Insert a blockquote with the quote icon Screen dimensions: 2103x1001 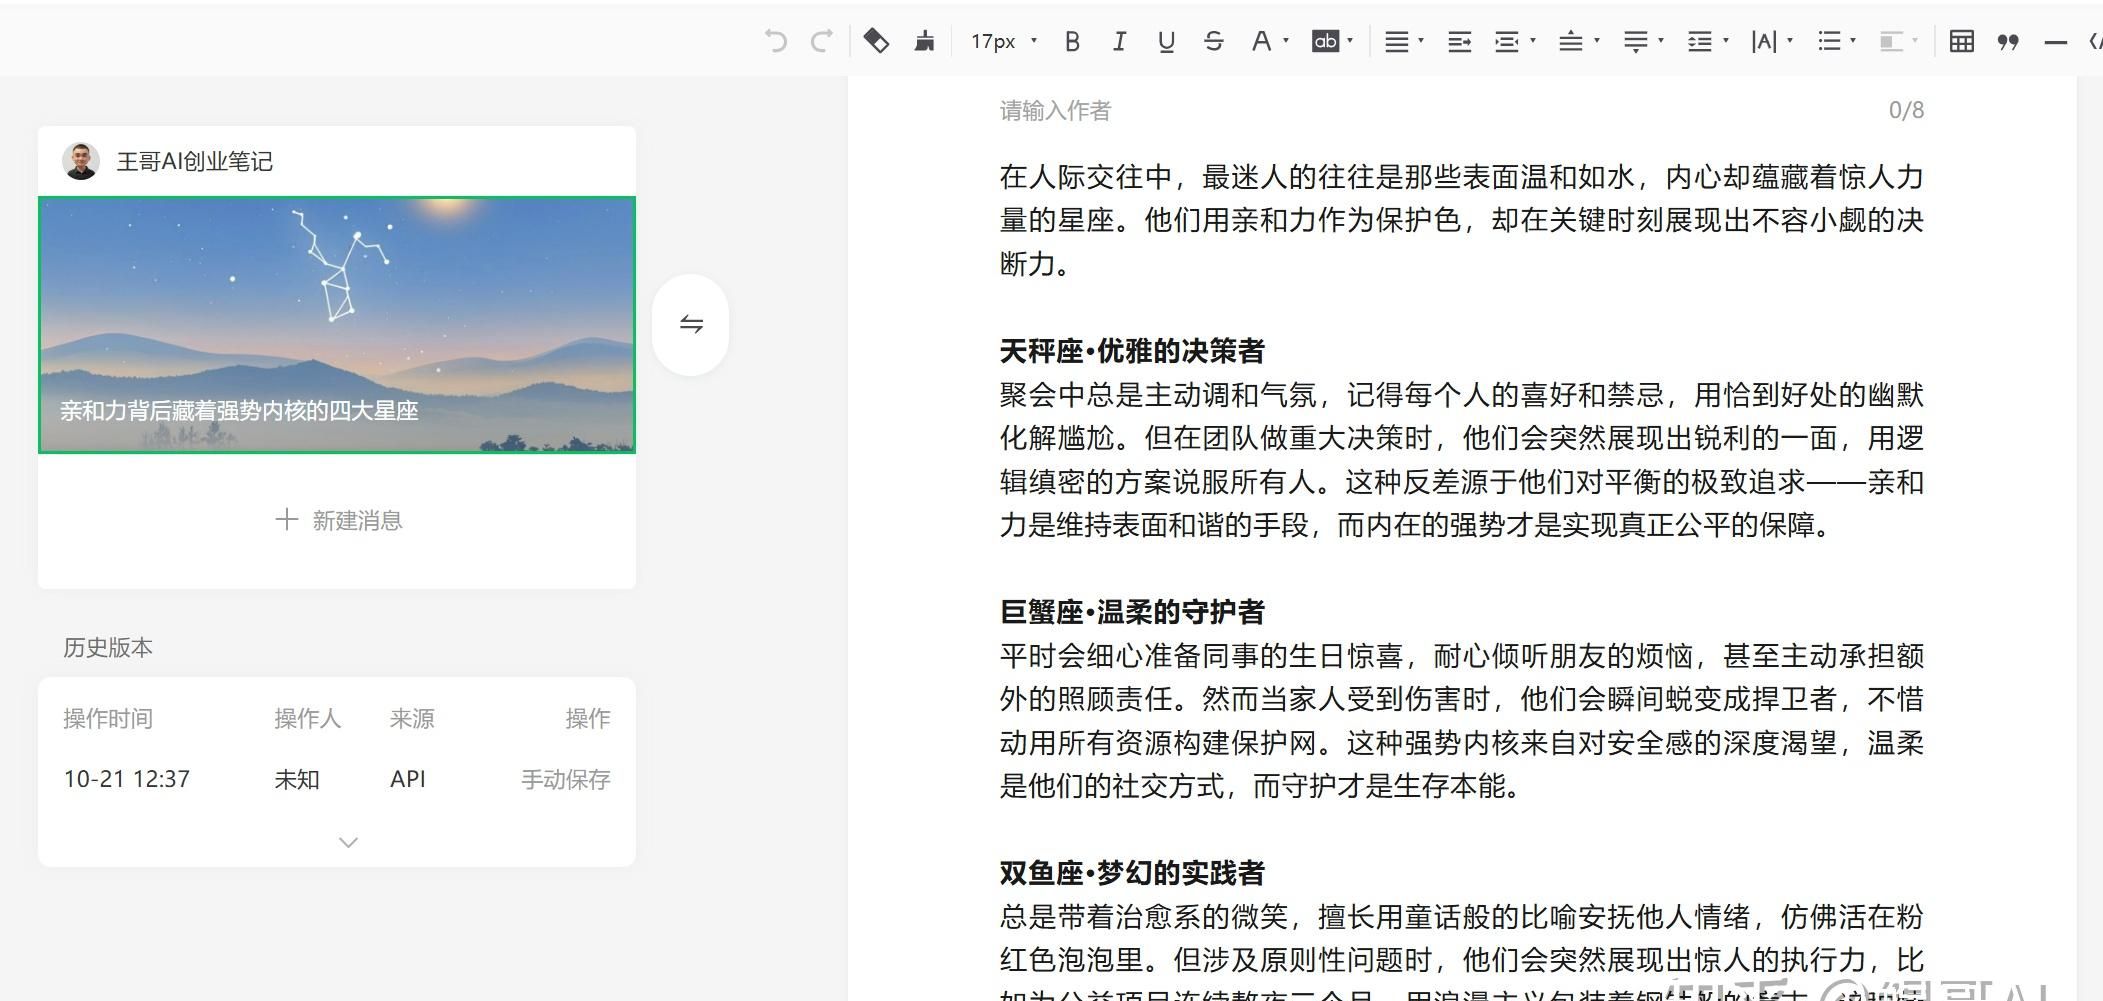click(x=2007, y=41)
